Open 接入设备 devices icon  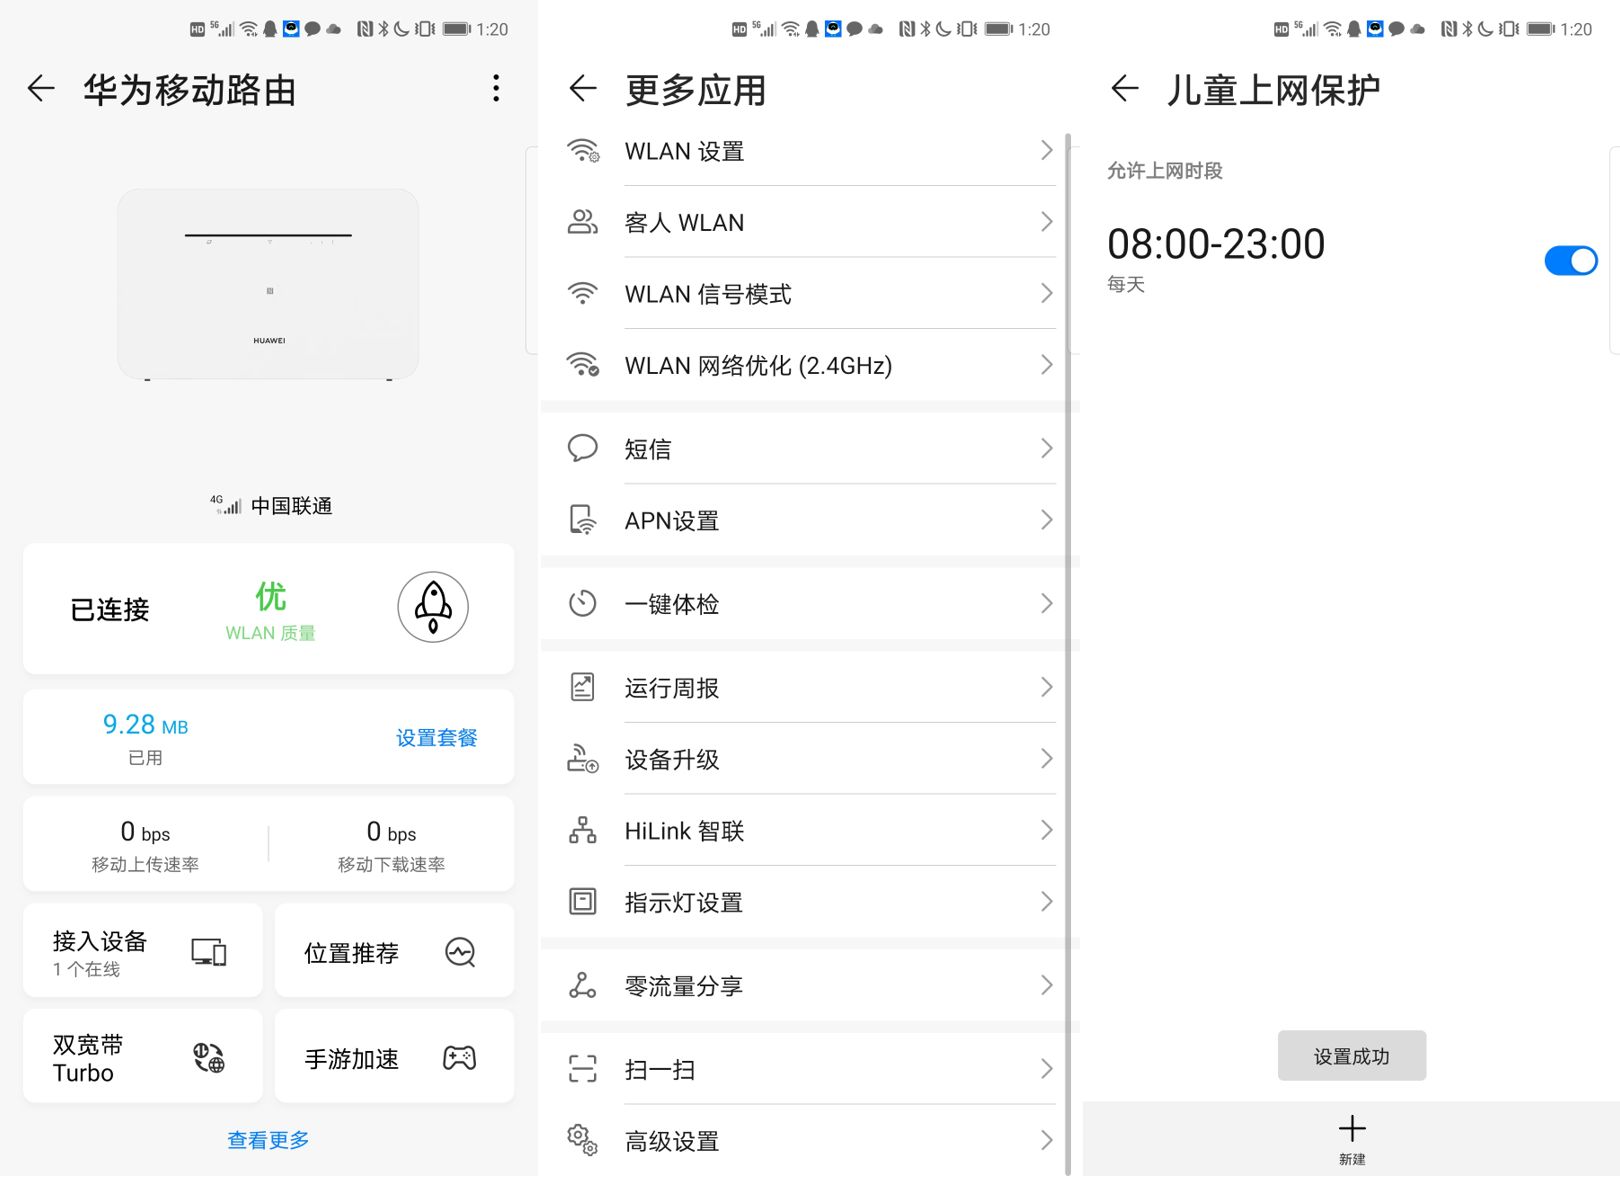coord(209,952)
